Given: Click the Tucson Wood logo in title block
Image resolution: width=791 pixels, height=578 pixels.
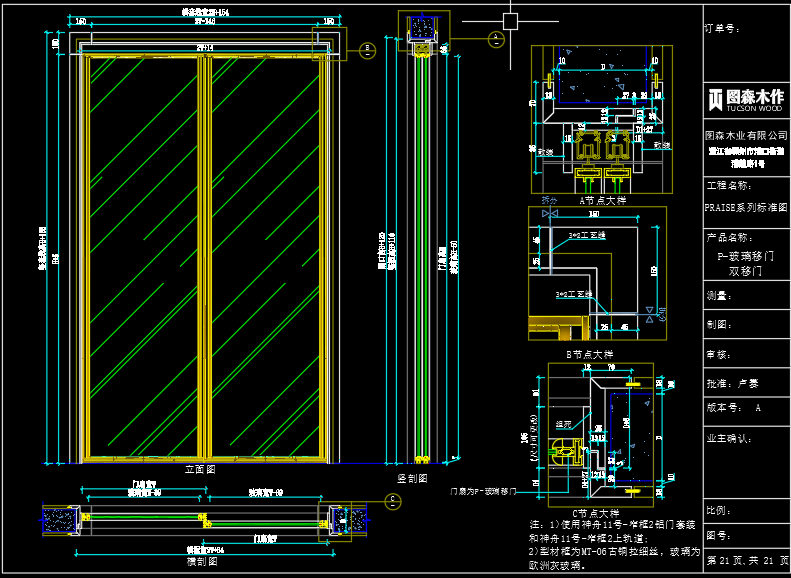Looking at the screenshot, I should (x=746, y=98).
